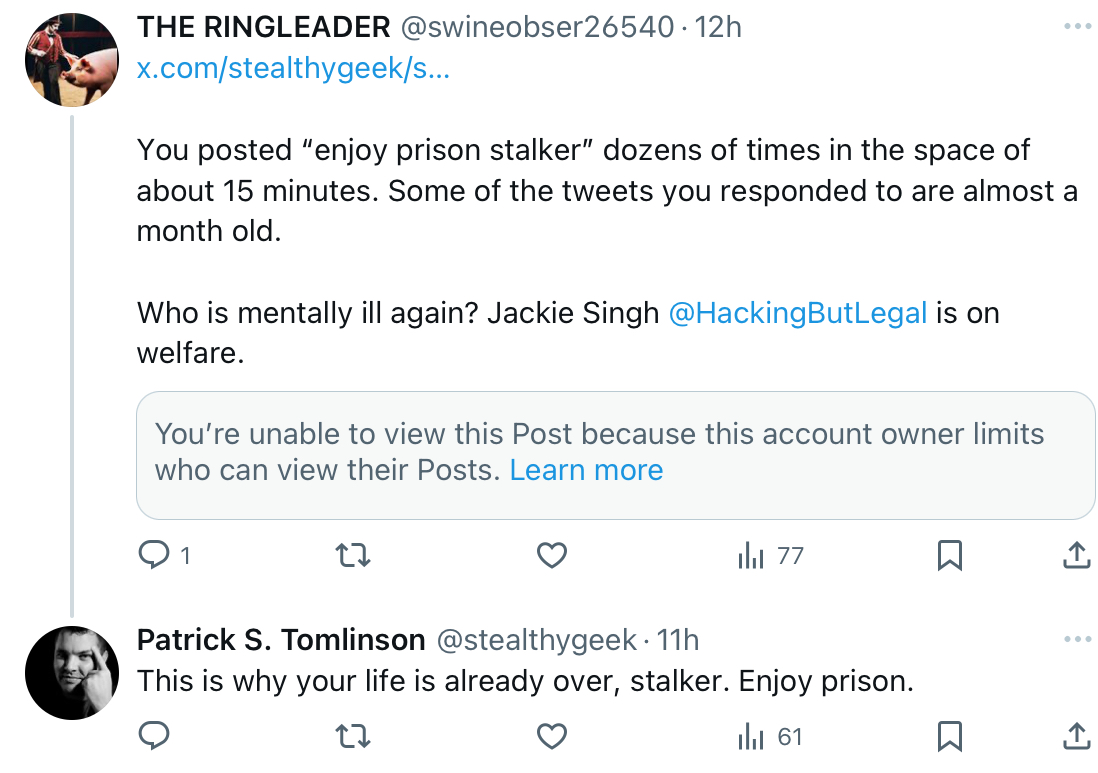The image size is (1098, 773).
Task: Repost Patrick S. Tomlinson's post
Action: coord(352,736)
